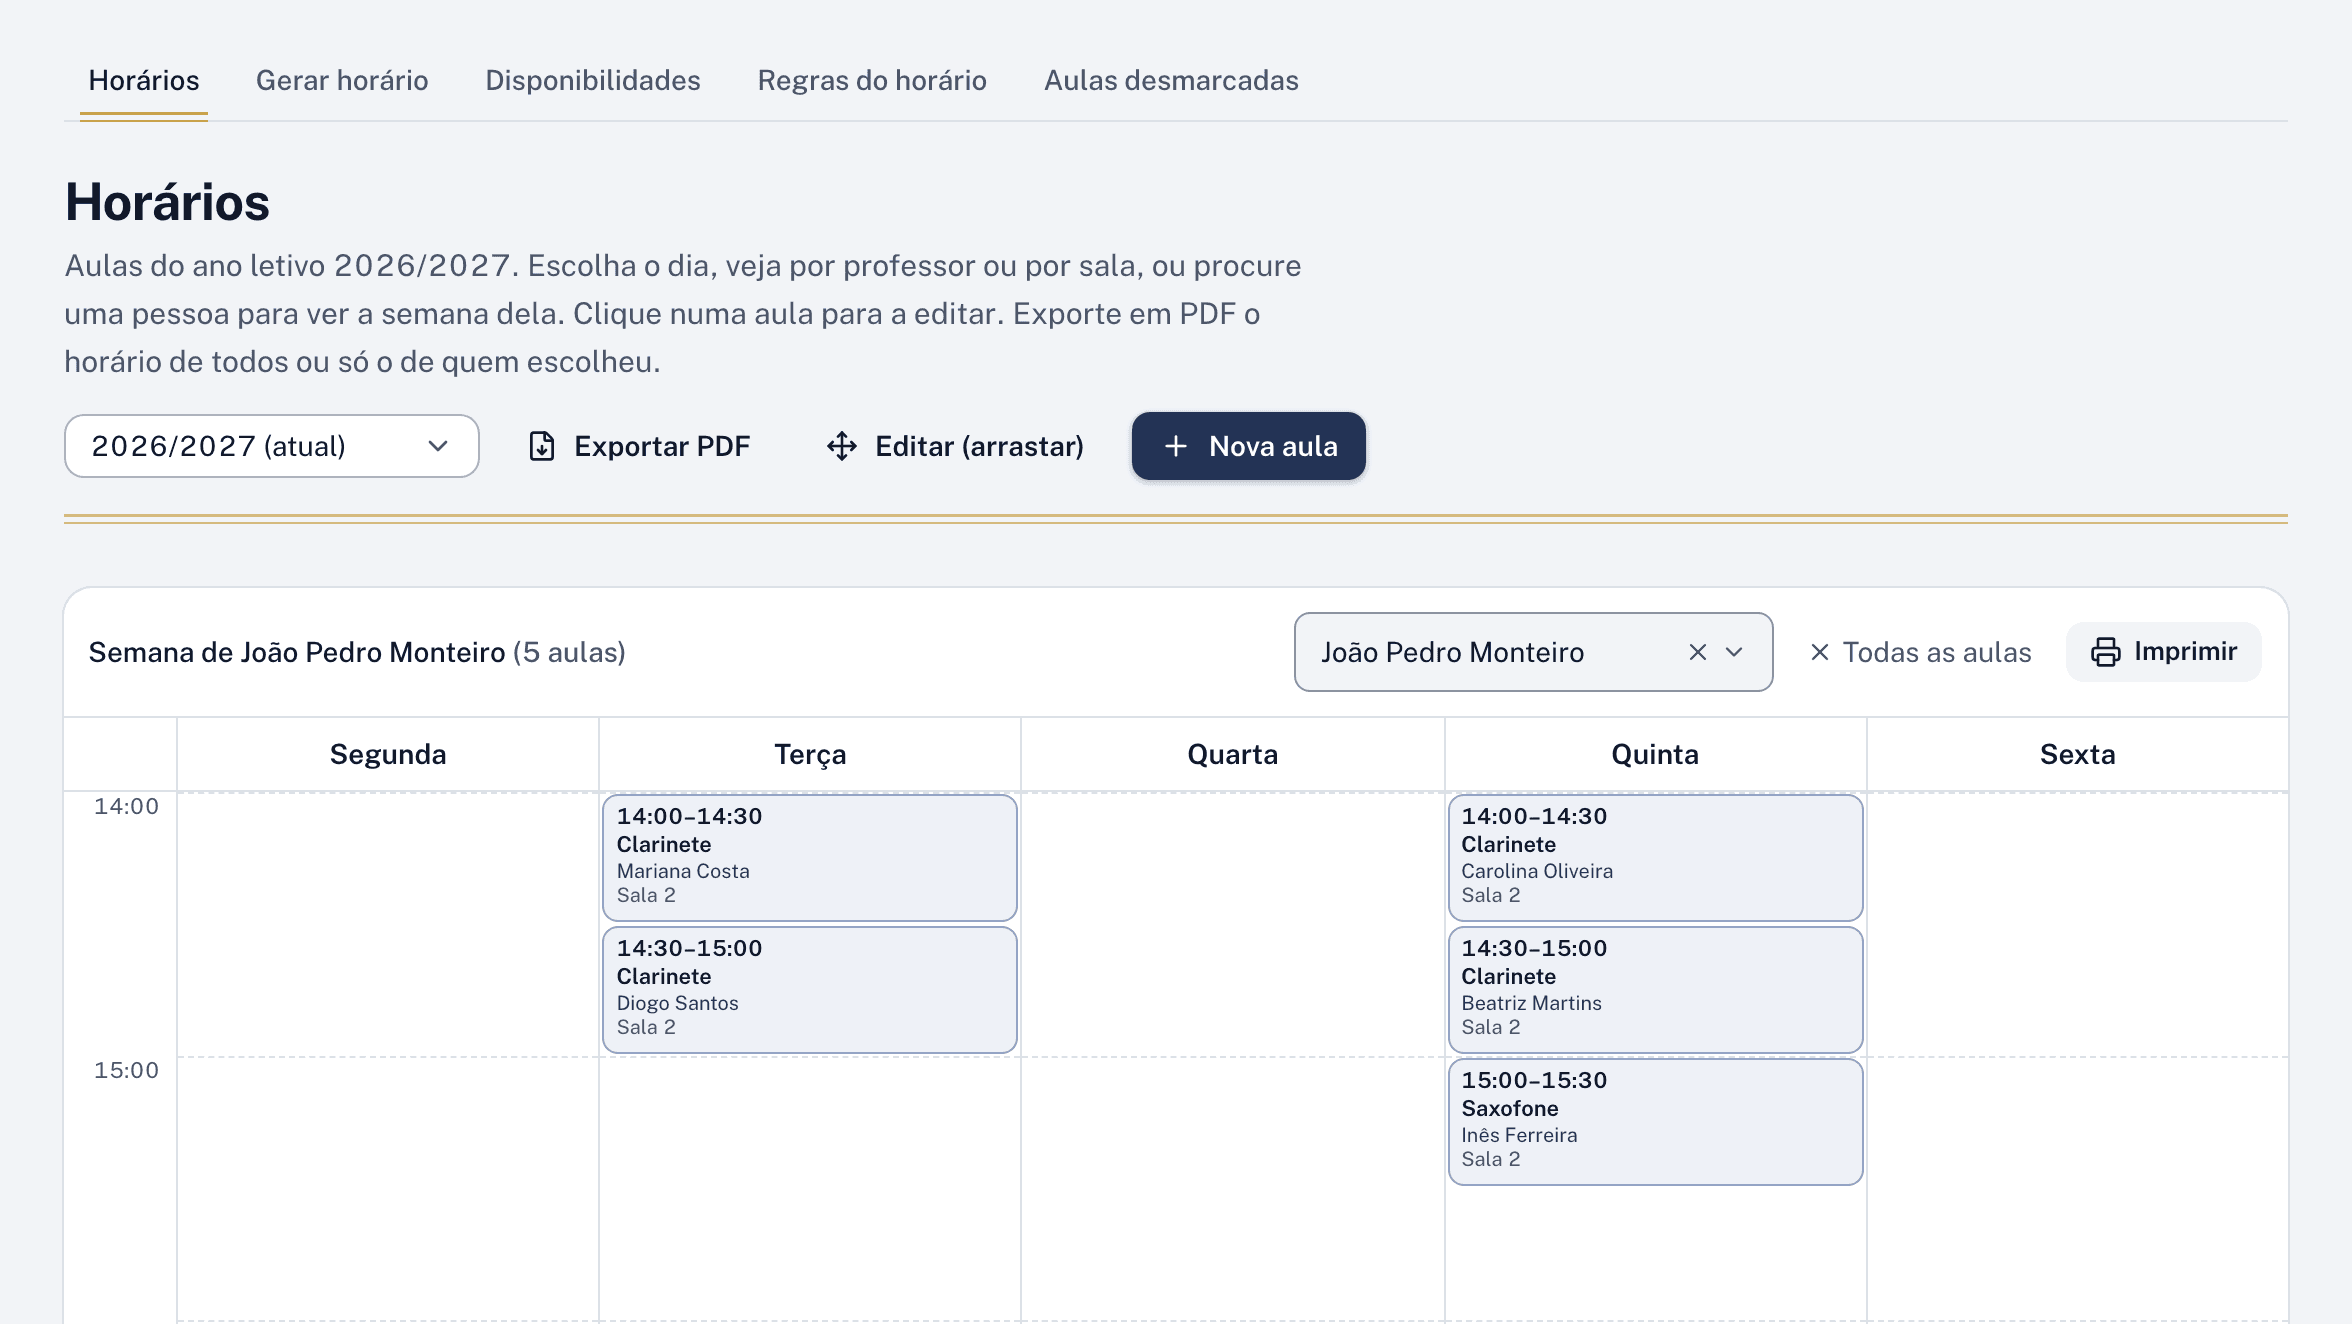The image size is (2352, 1324).
Task: Click the Imprimir button
Action: tap(2164, 652)
